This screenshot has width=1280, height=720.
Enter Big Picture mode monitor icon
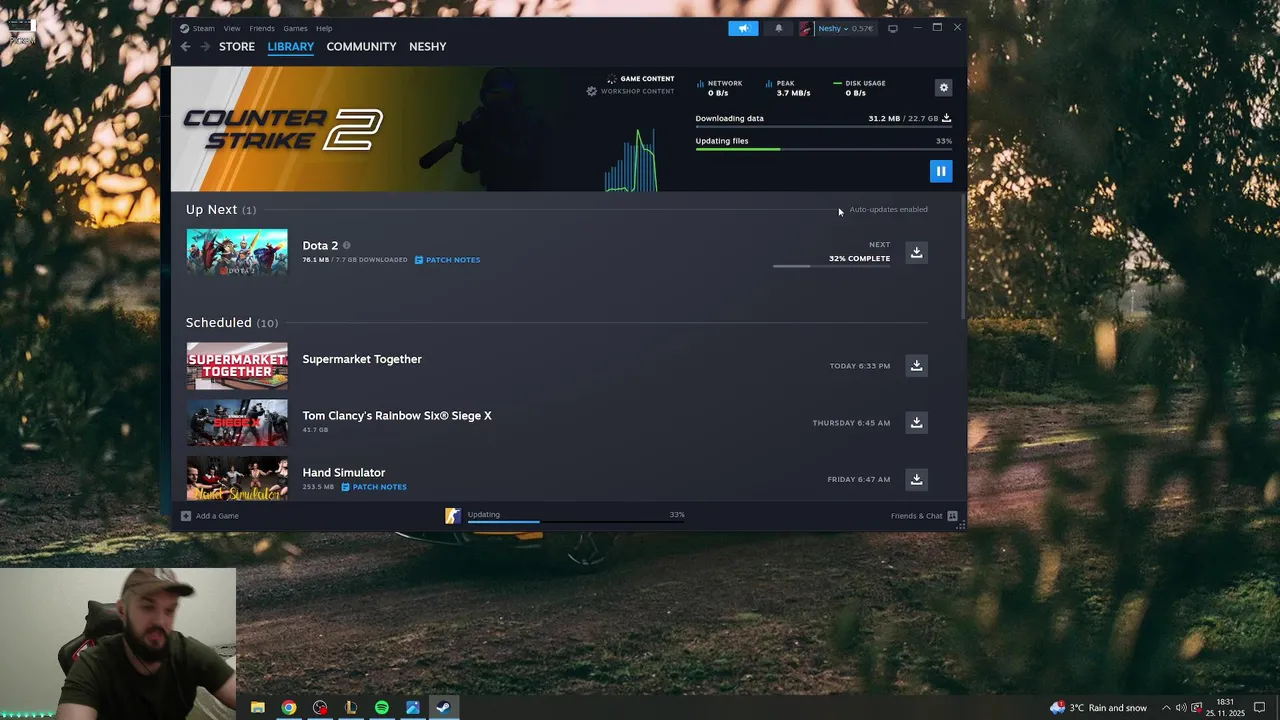893,28
